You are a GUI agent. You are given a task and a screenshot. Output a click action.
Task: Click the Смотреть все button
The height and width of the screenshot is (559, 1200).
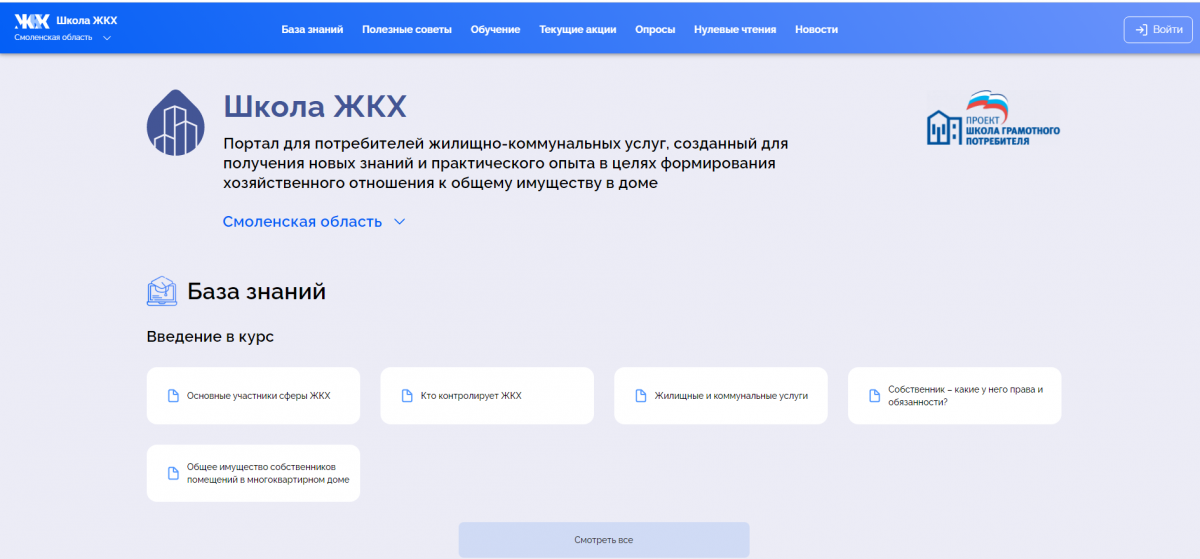coord(604,540)
